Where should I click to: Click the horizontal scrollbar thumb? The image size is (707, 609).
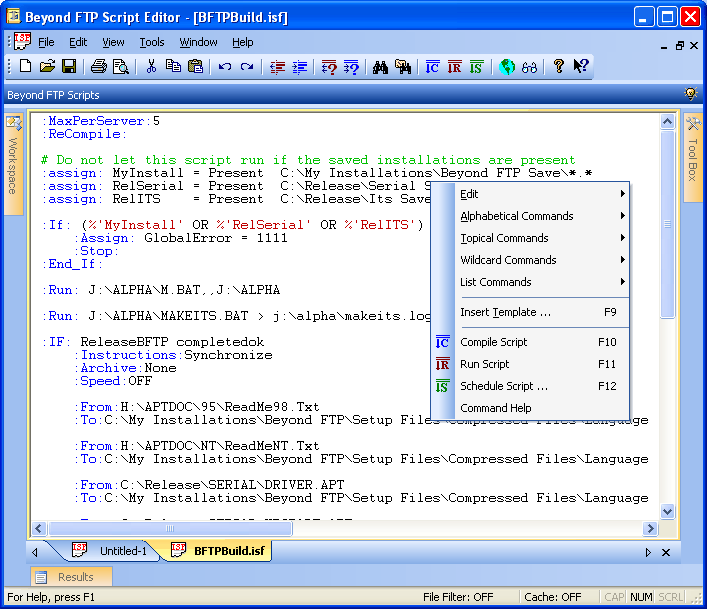click(x=170, y=528)
